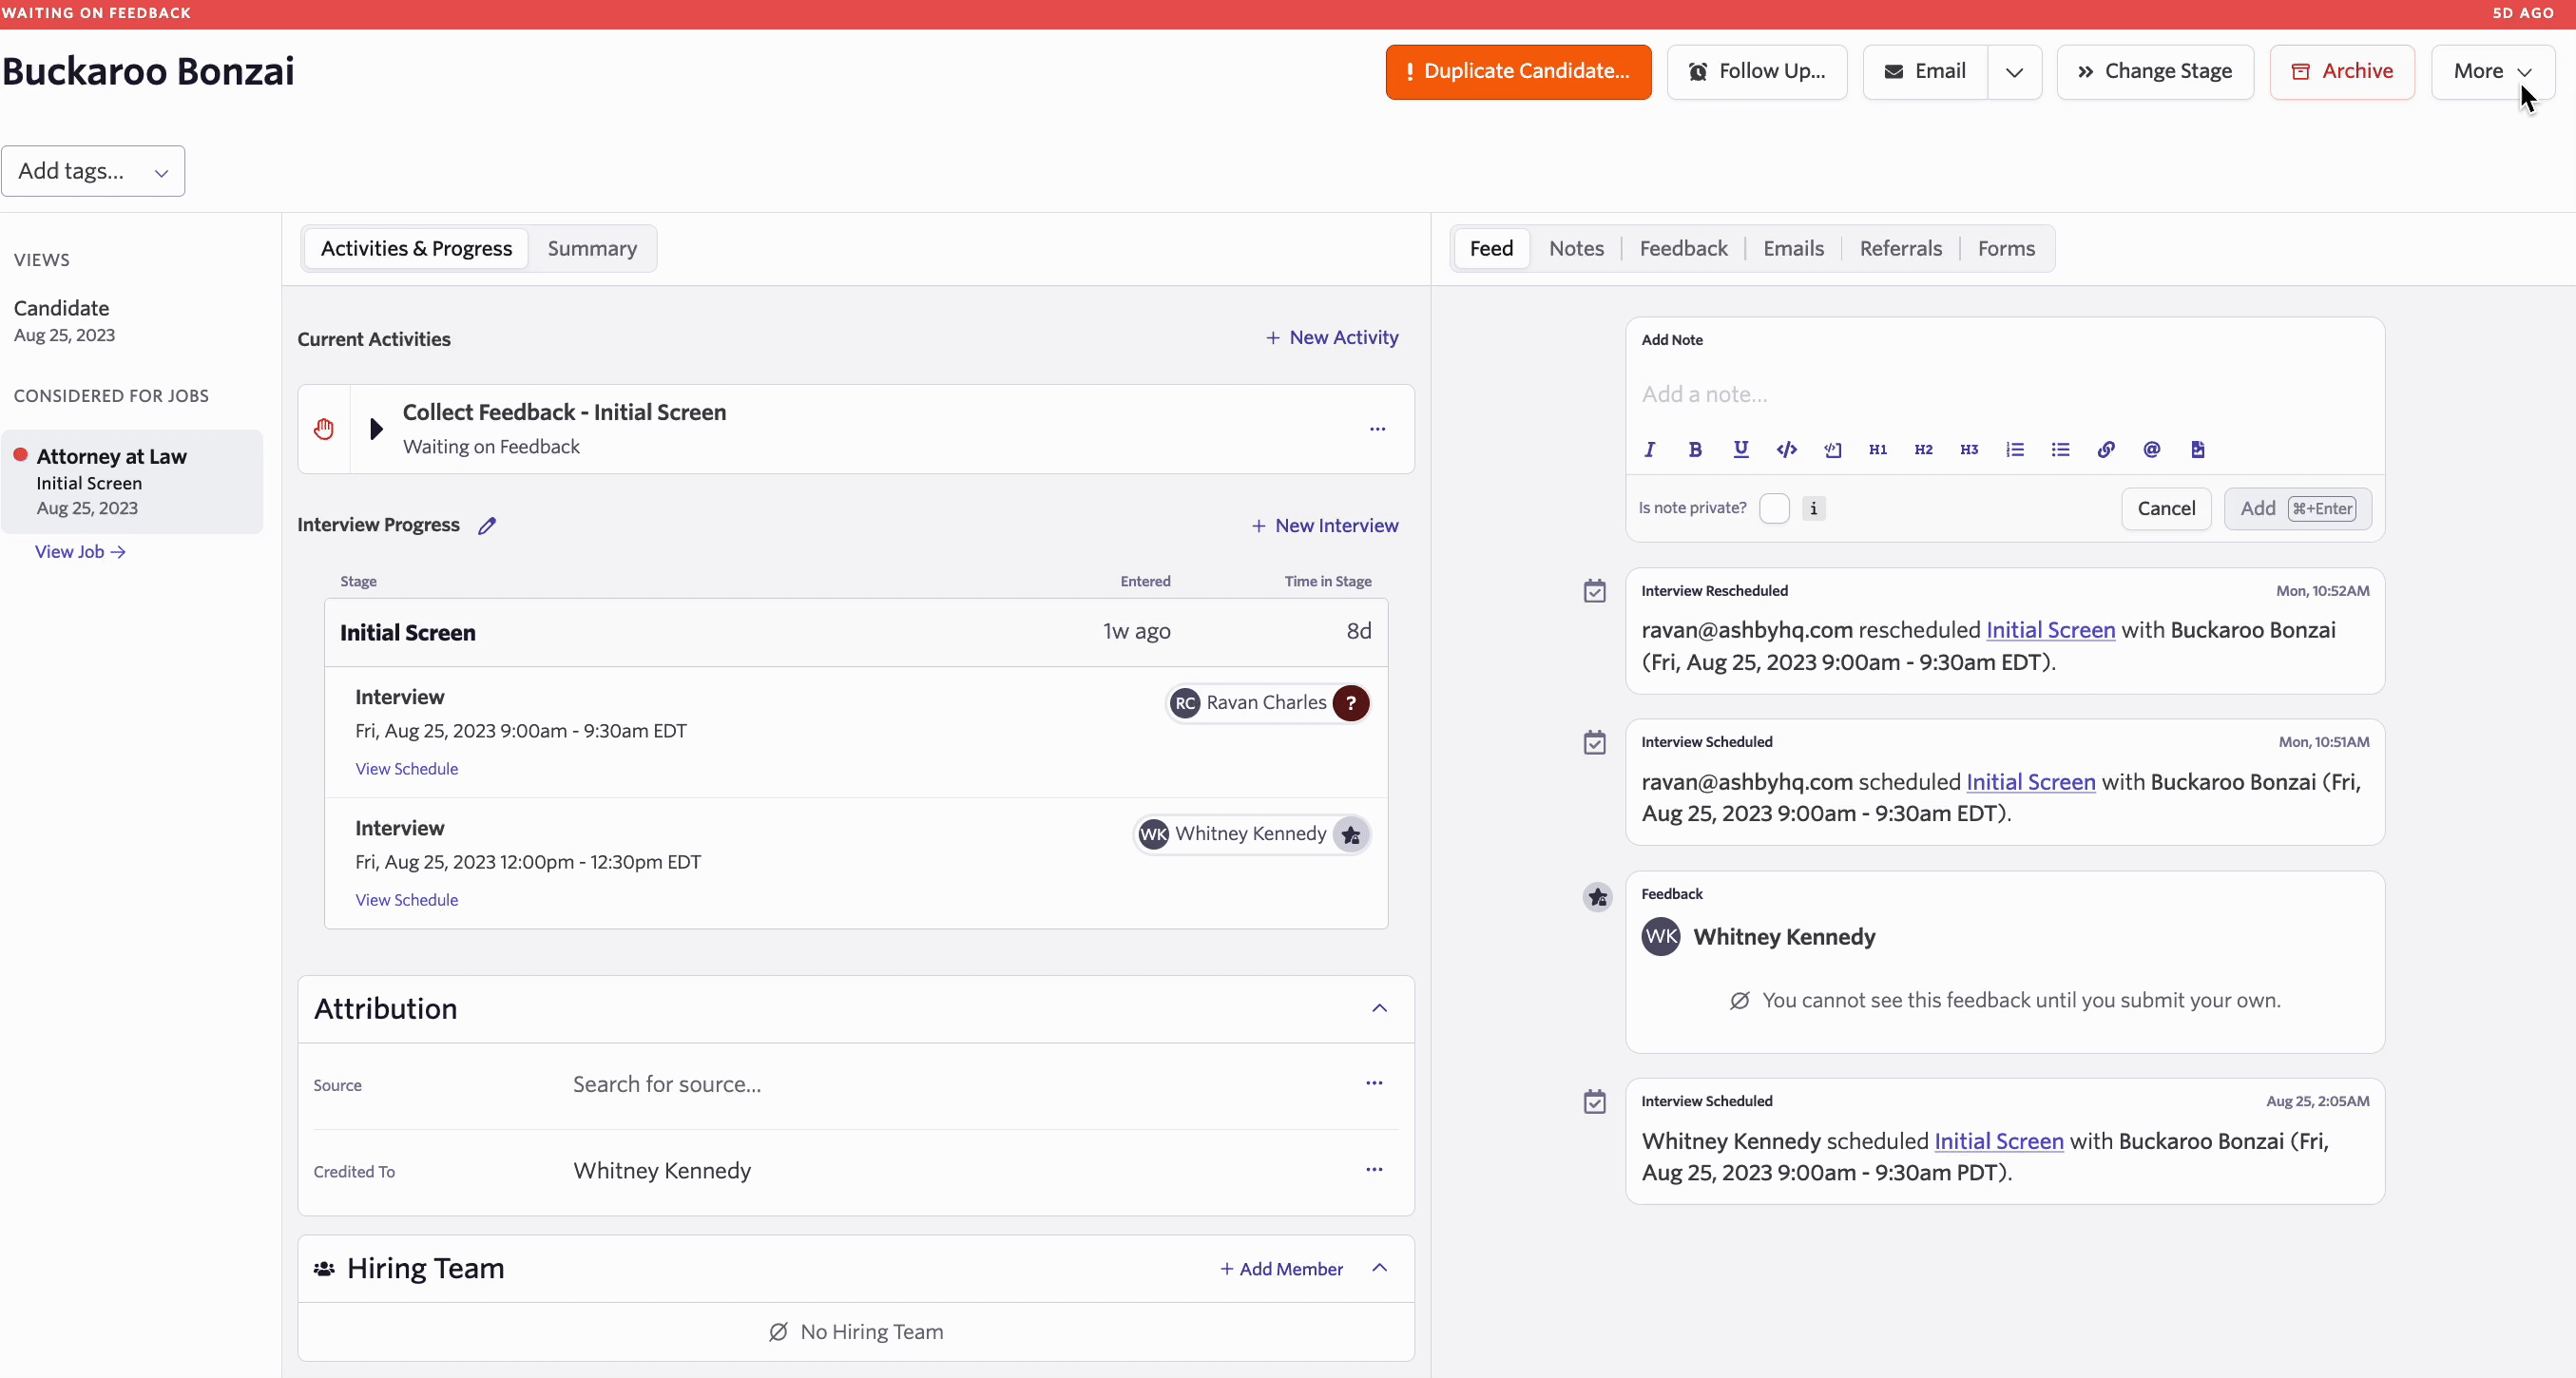Click the private note info icon
The height and width of the screenshot is (1378, 2576).
[1813, 508]
